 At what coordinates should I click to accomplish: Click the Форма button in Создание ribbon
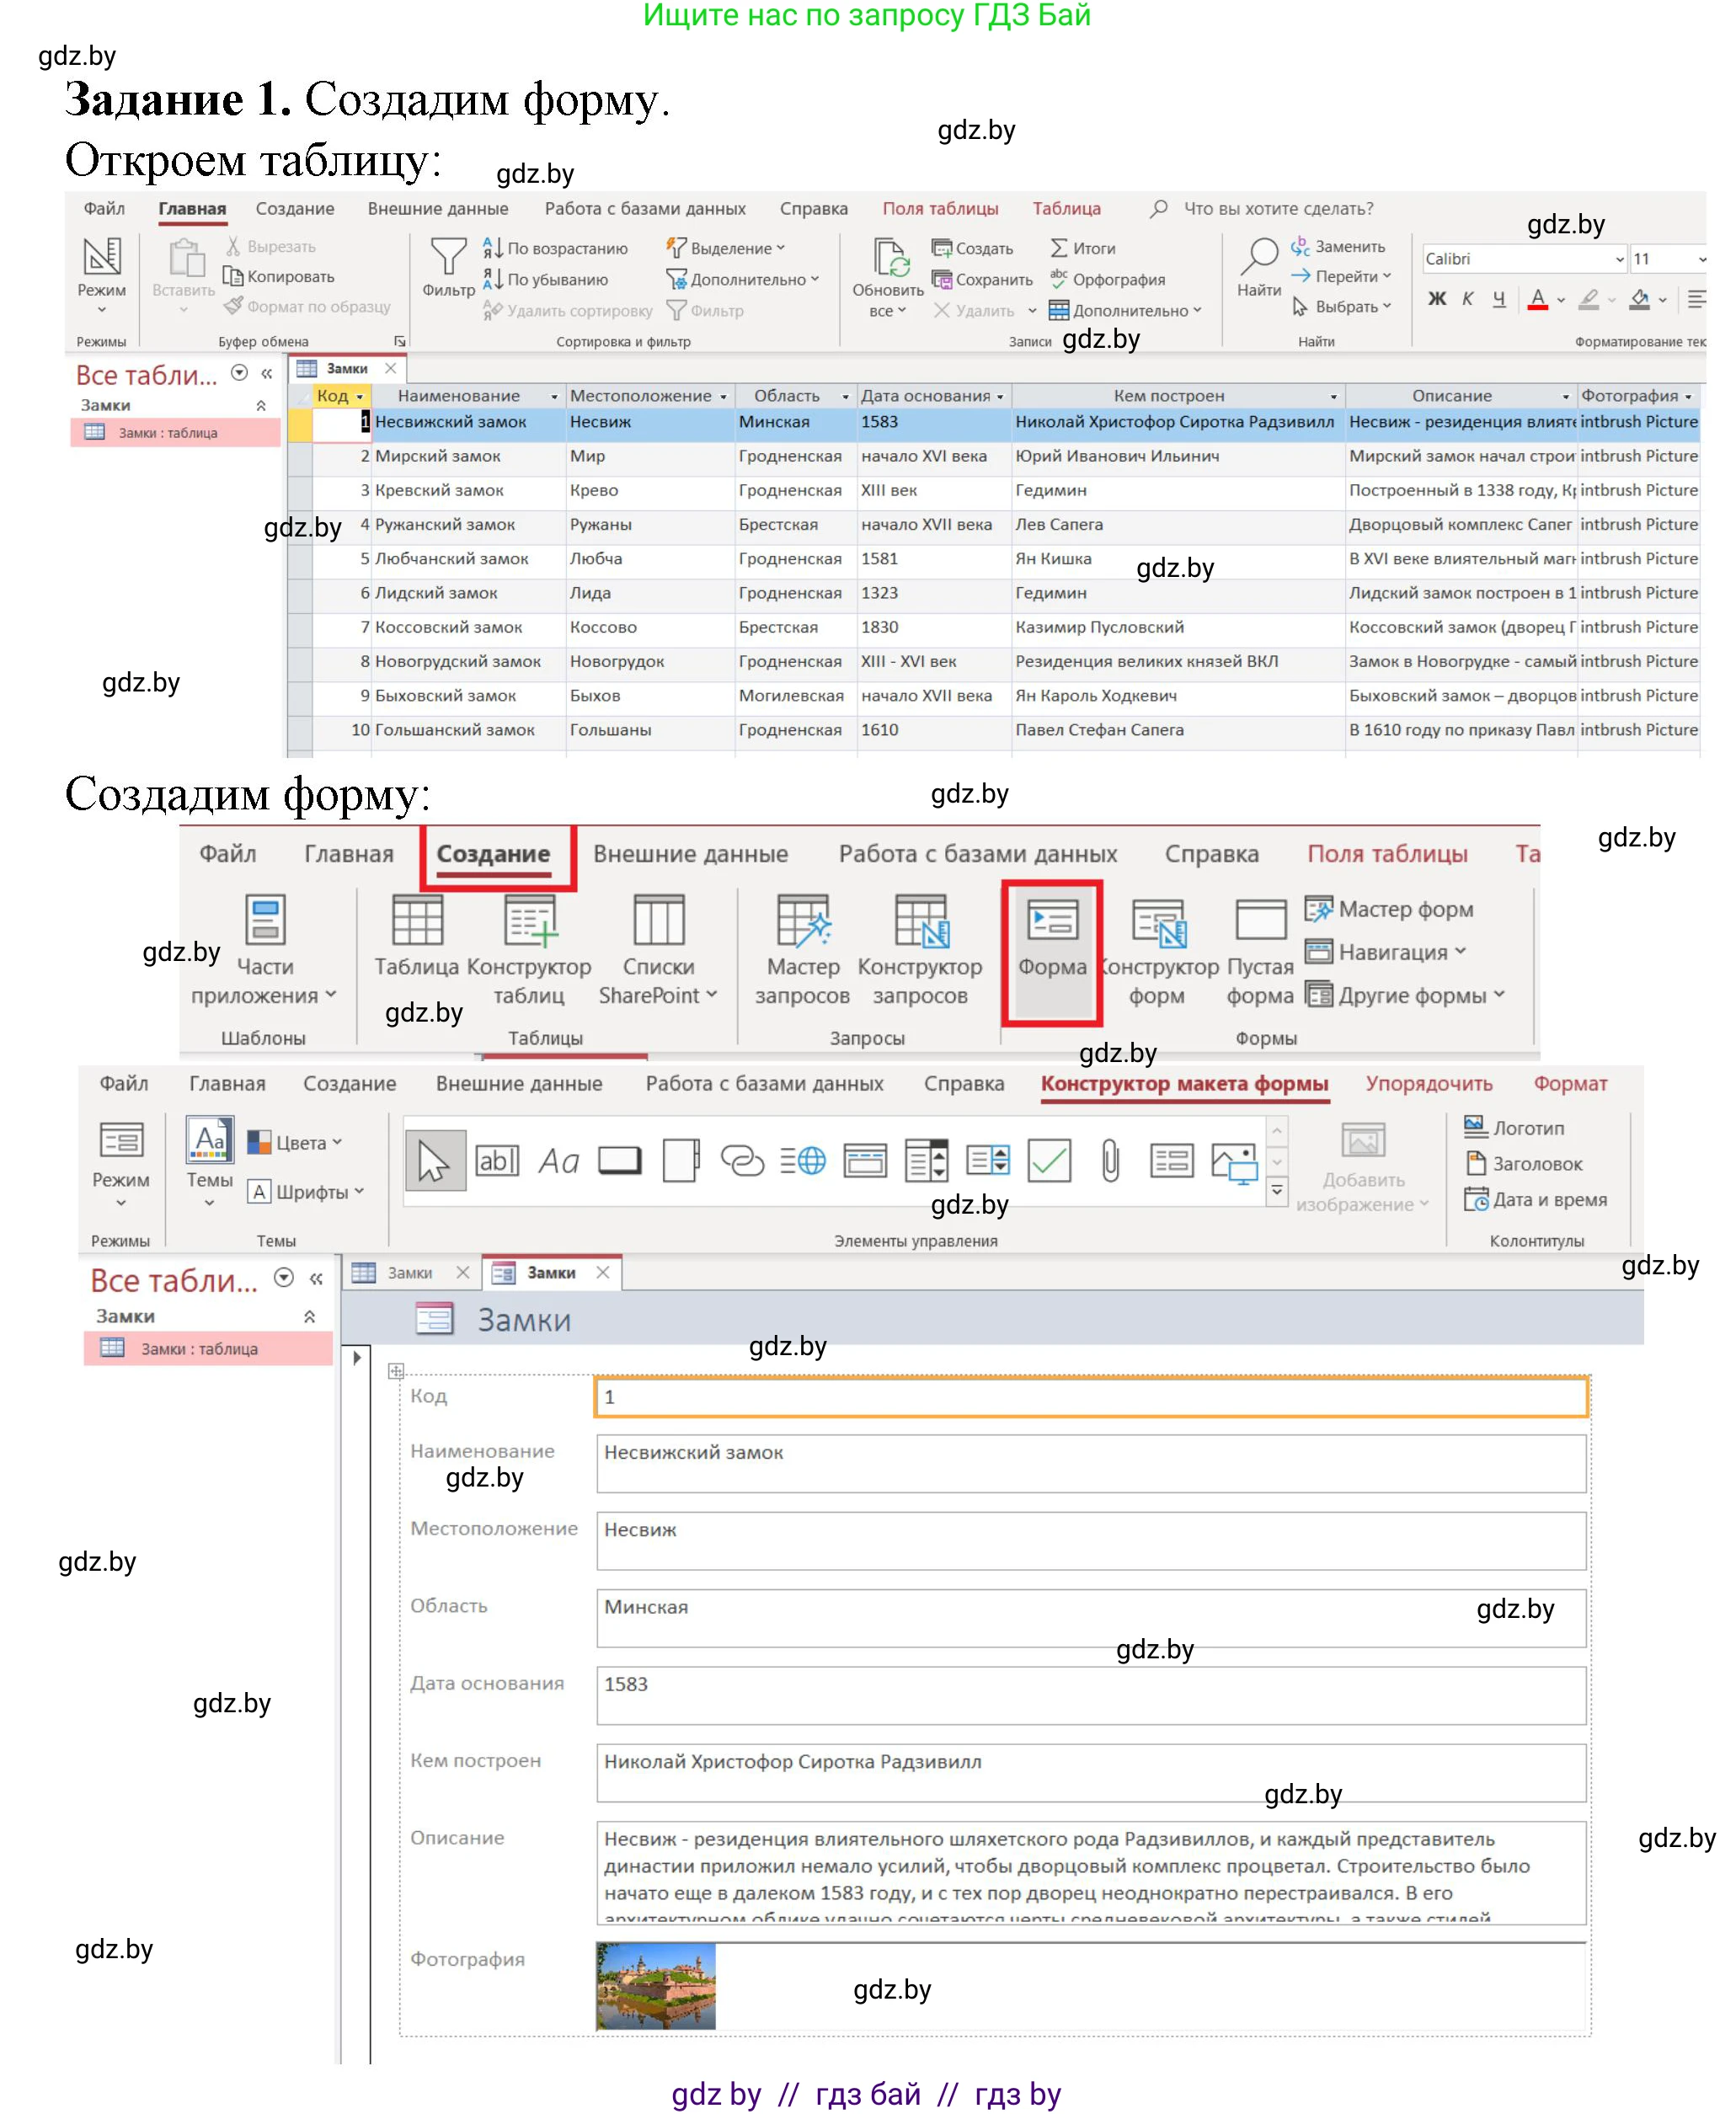coord(1051,940)
